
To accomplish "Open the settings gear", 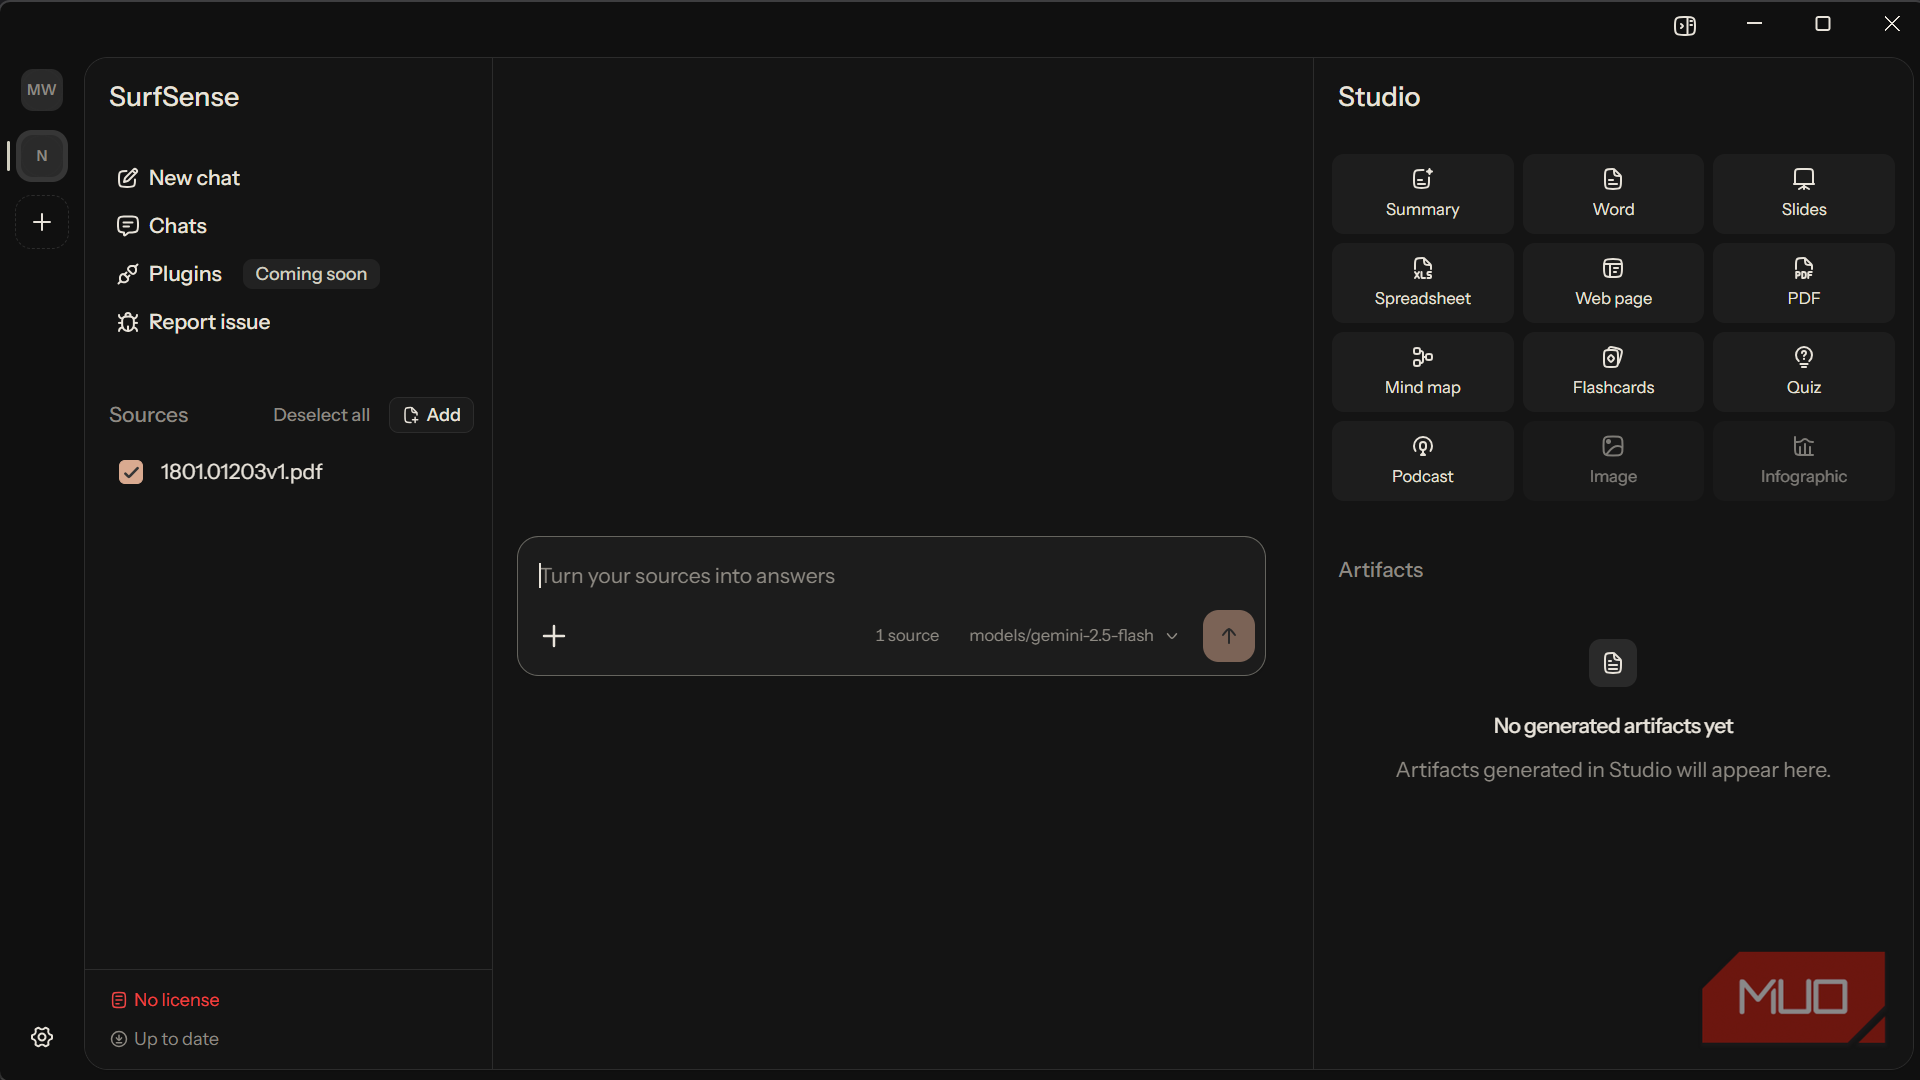I will point(42,1037).
